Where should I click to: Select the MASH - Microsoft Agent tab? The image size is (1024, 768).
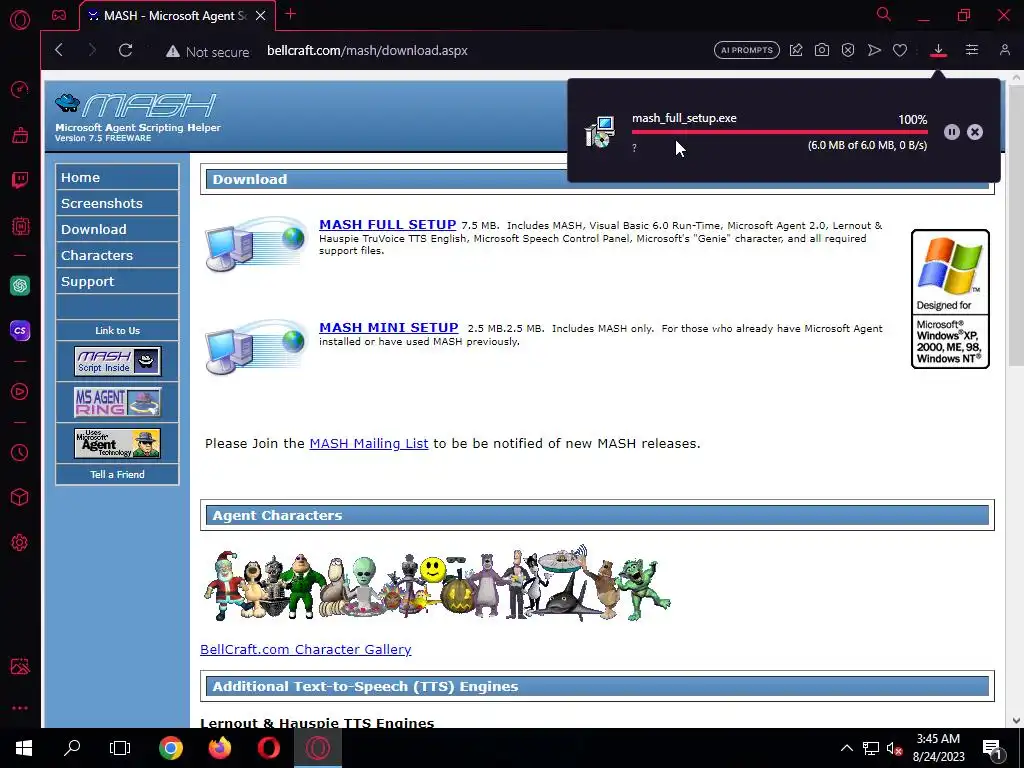click(177, 16)
